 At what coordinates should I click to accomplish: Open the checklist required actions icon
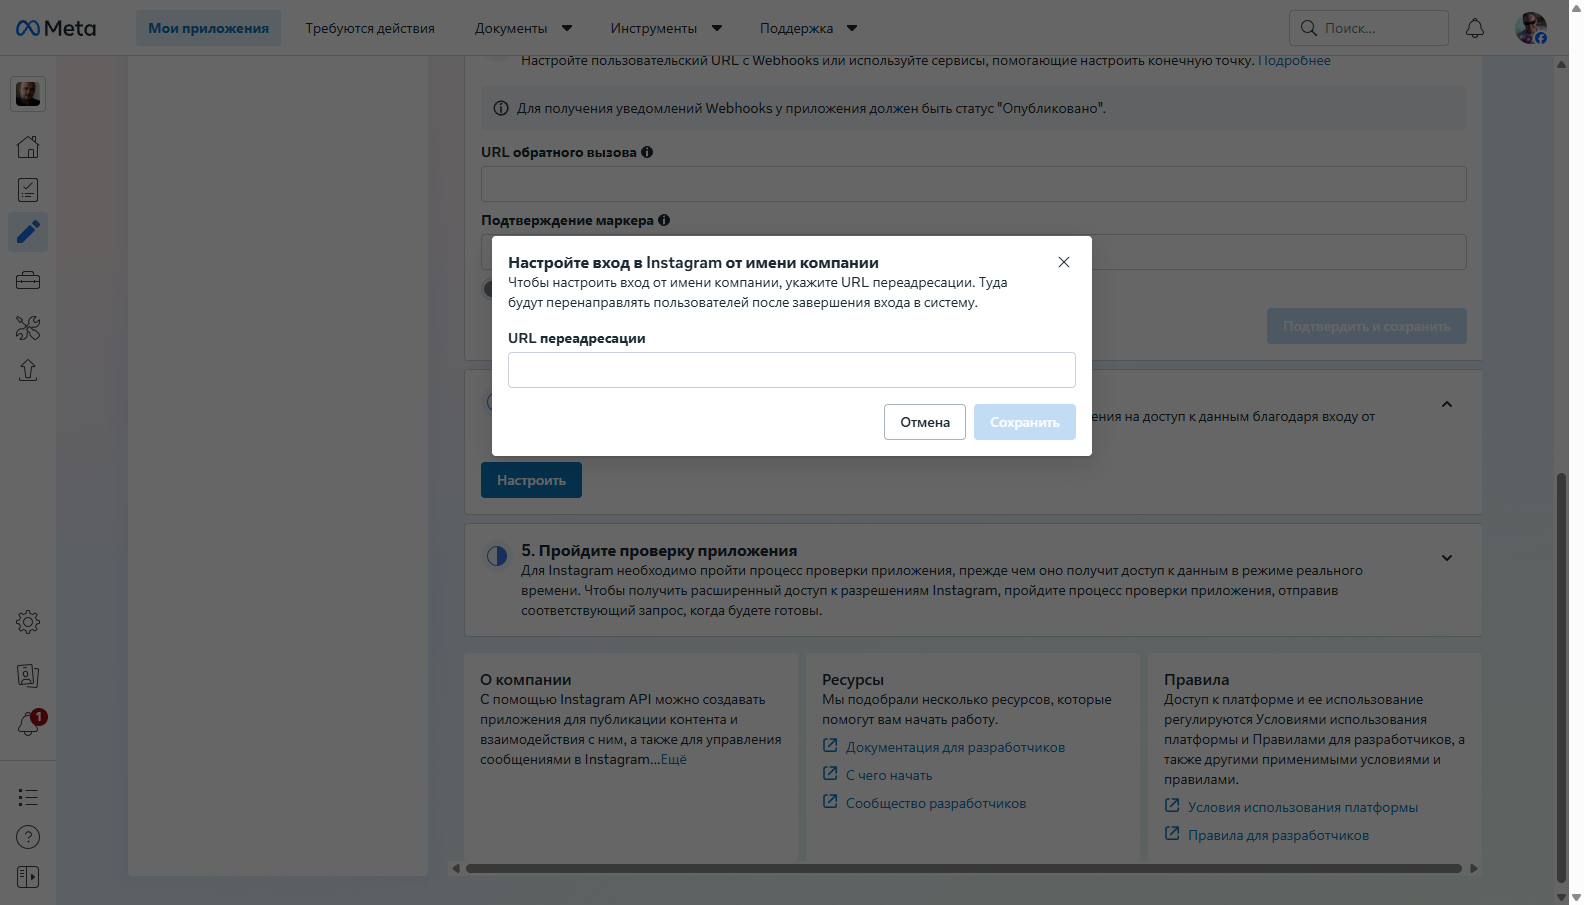point(28,190)
